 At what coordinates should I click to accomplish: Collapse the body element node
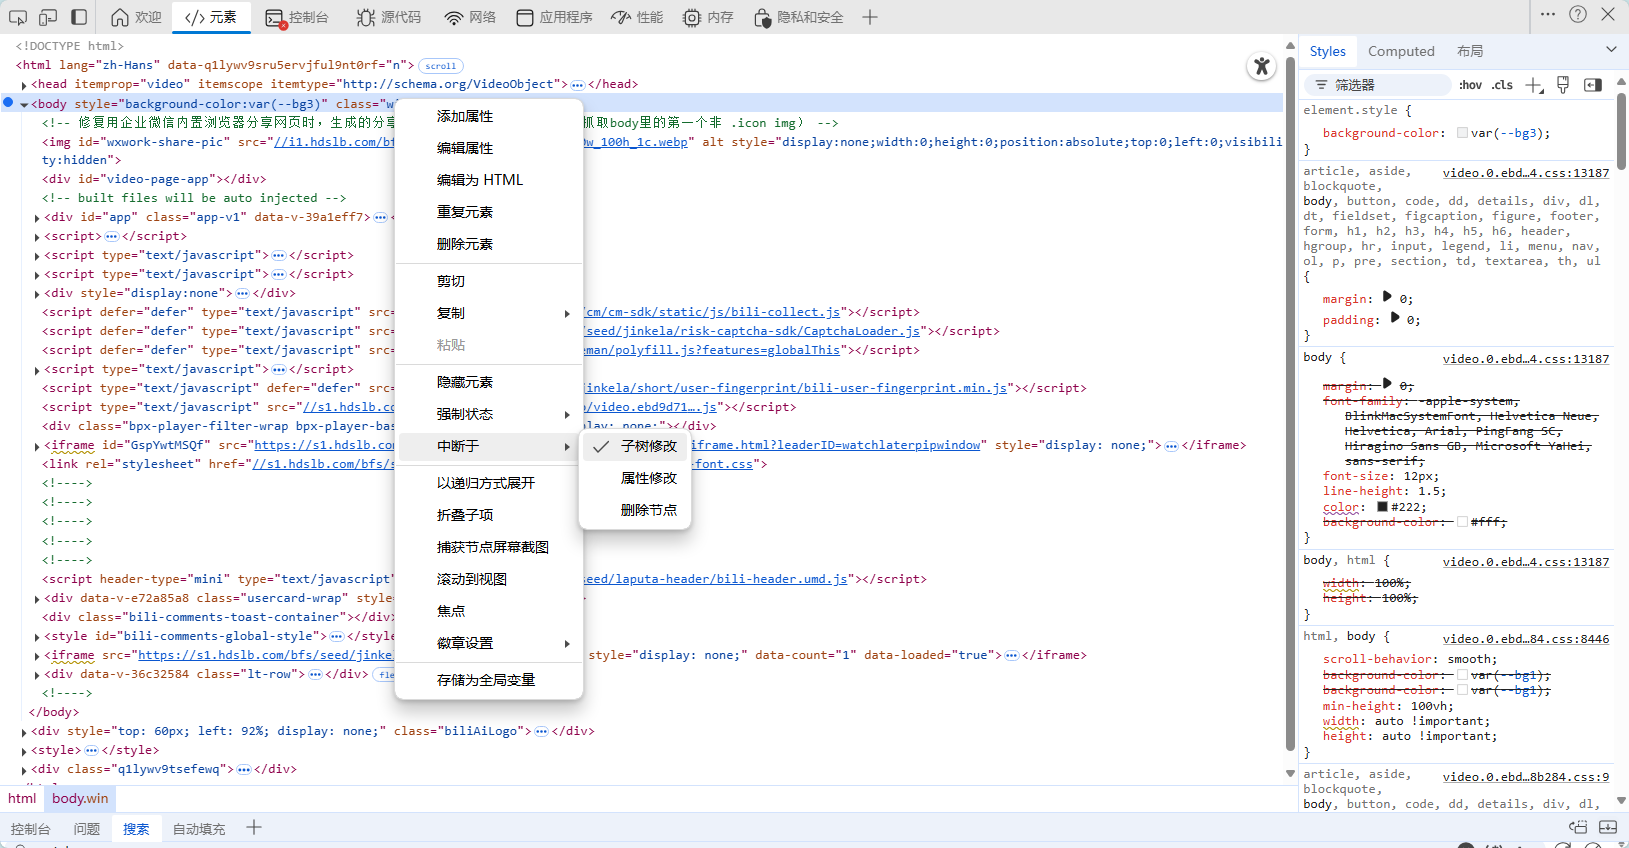coord(24,104)
